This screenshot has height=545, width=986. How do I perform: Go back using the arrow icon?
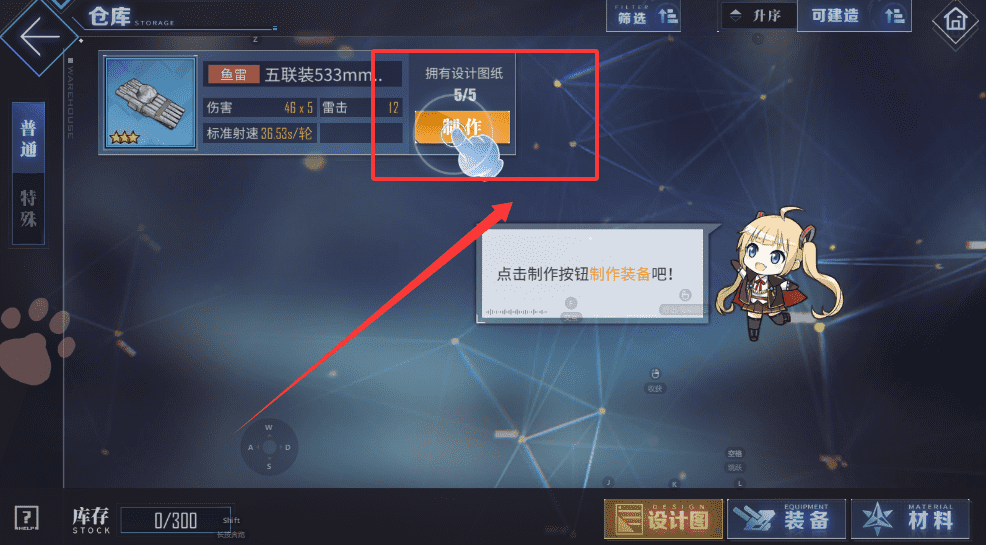(x=39, y=36)
